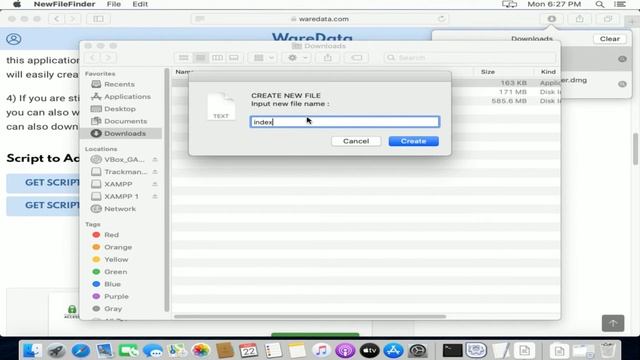Sort Finder list by Kind column
The image size is (640, 360).
[548, 72]
